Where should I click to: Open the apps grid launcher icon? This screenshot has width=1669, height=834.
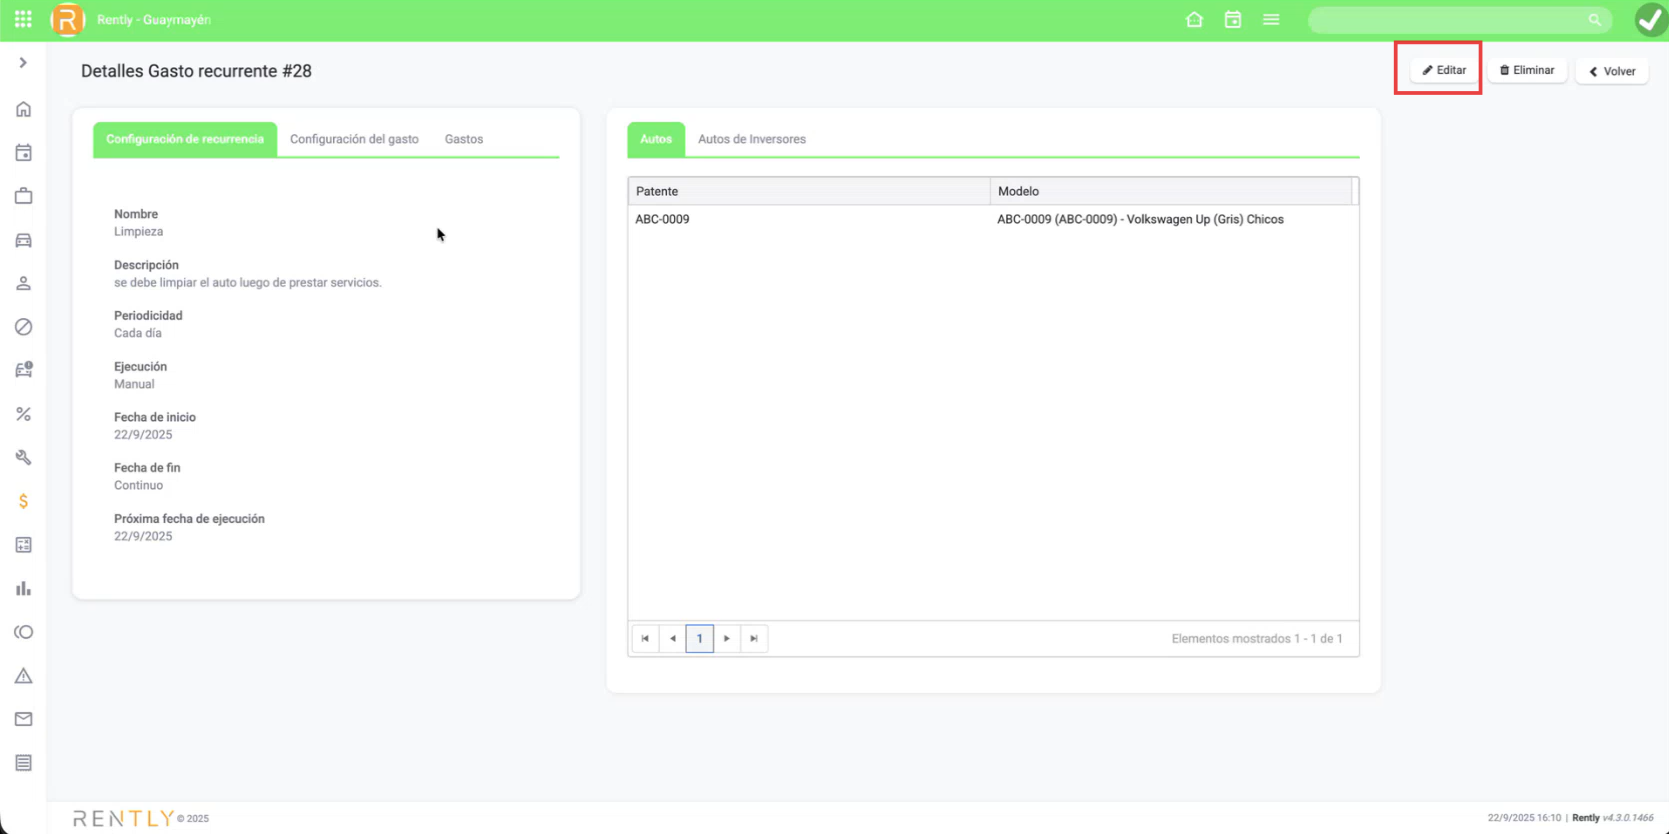[x=23, y=19]
